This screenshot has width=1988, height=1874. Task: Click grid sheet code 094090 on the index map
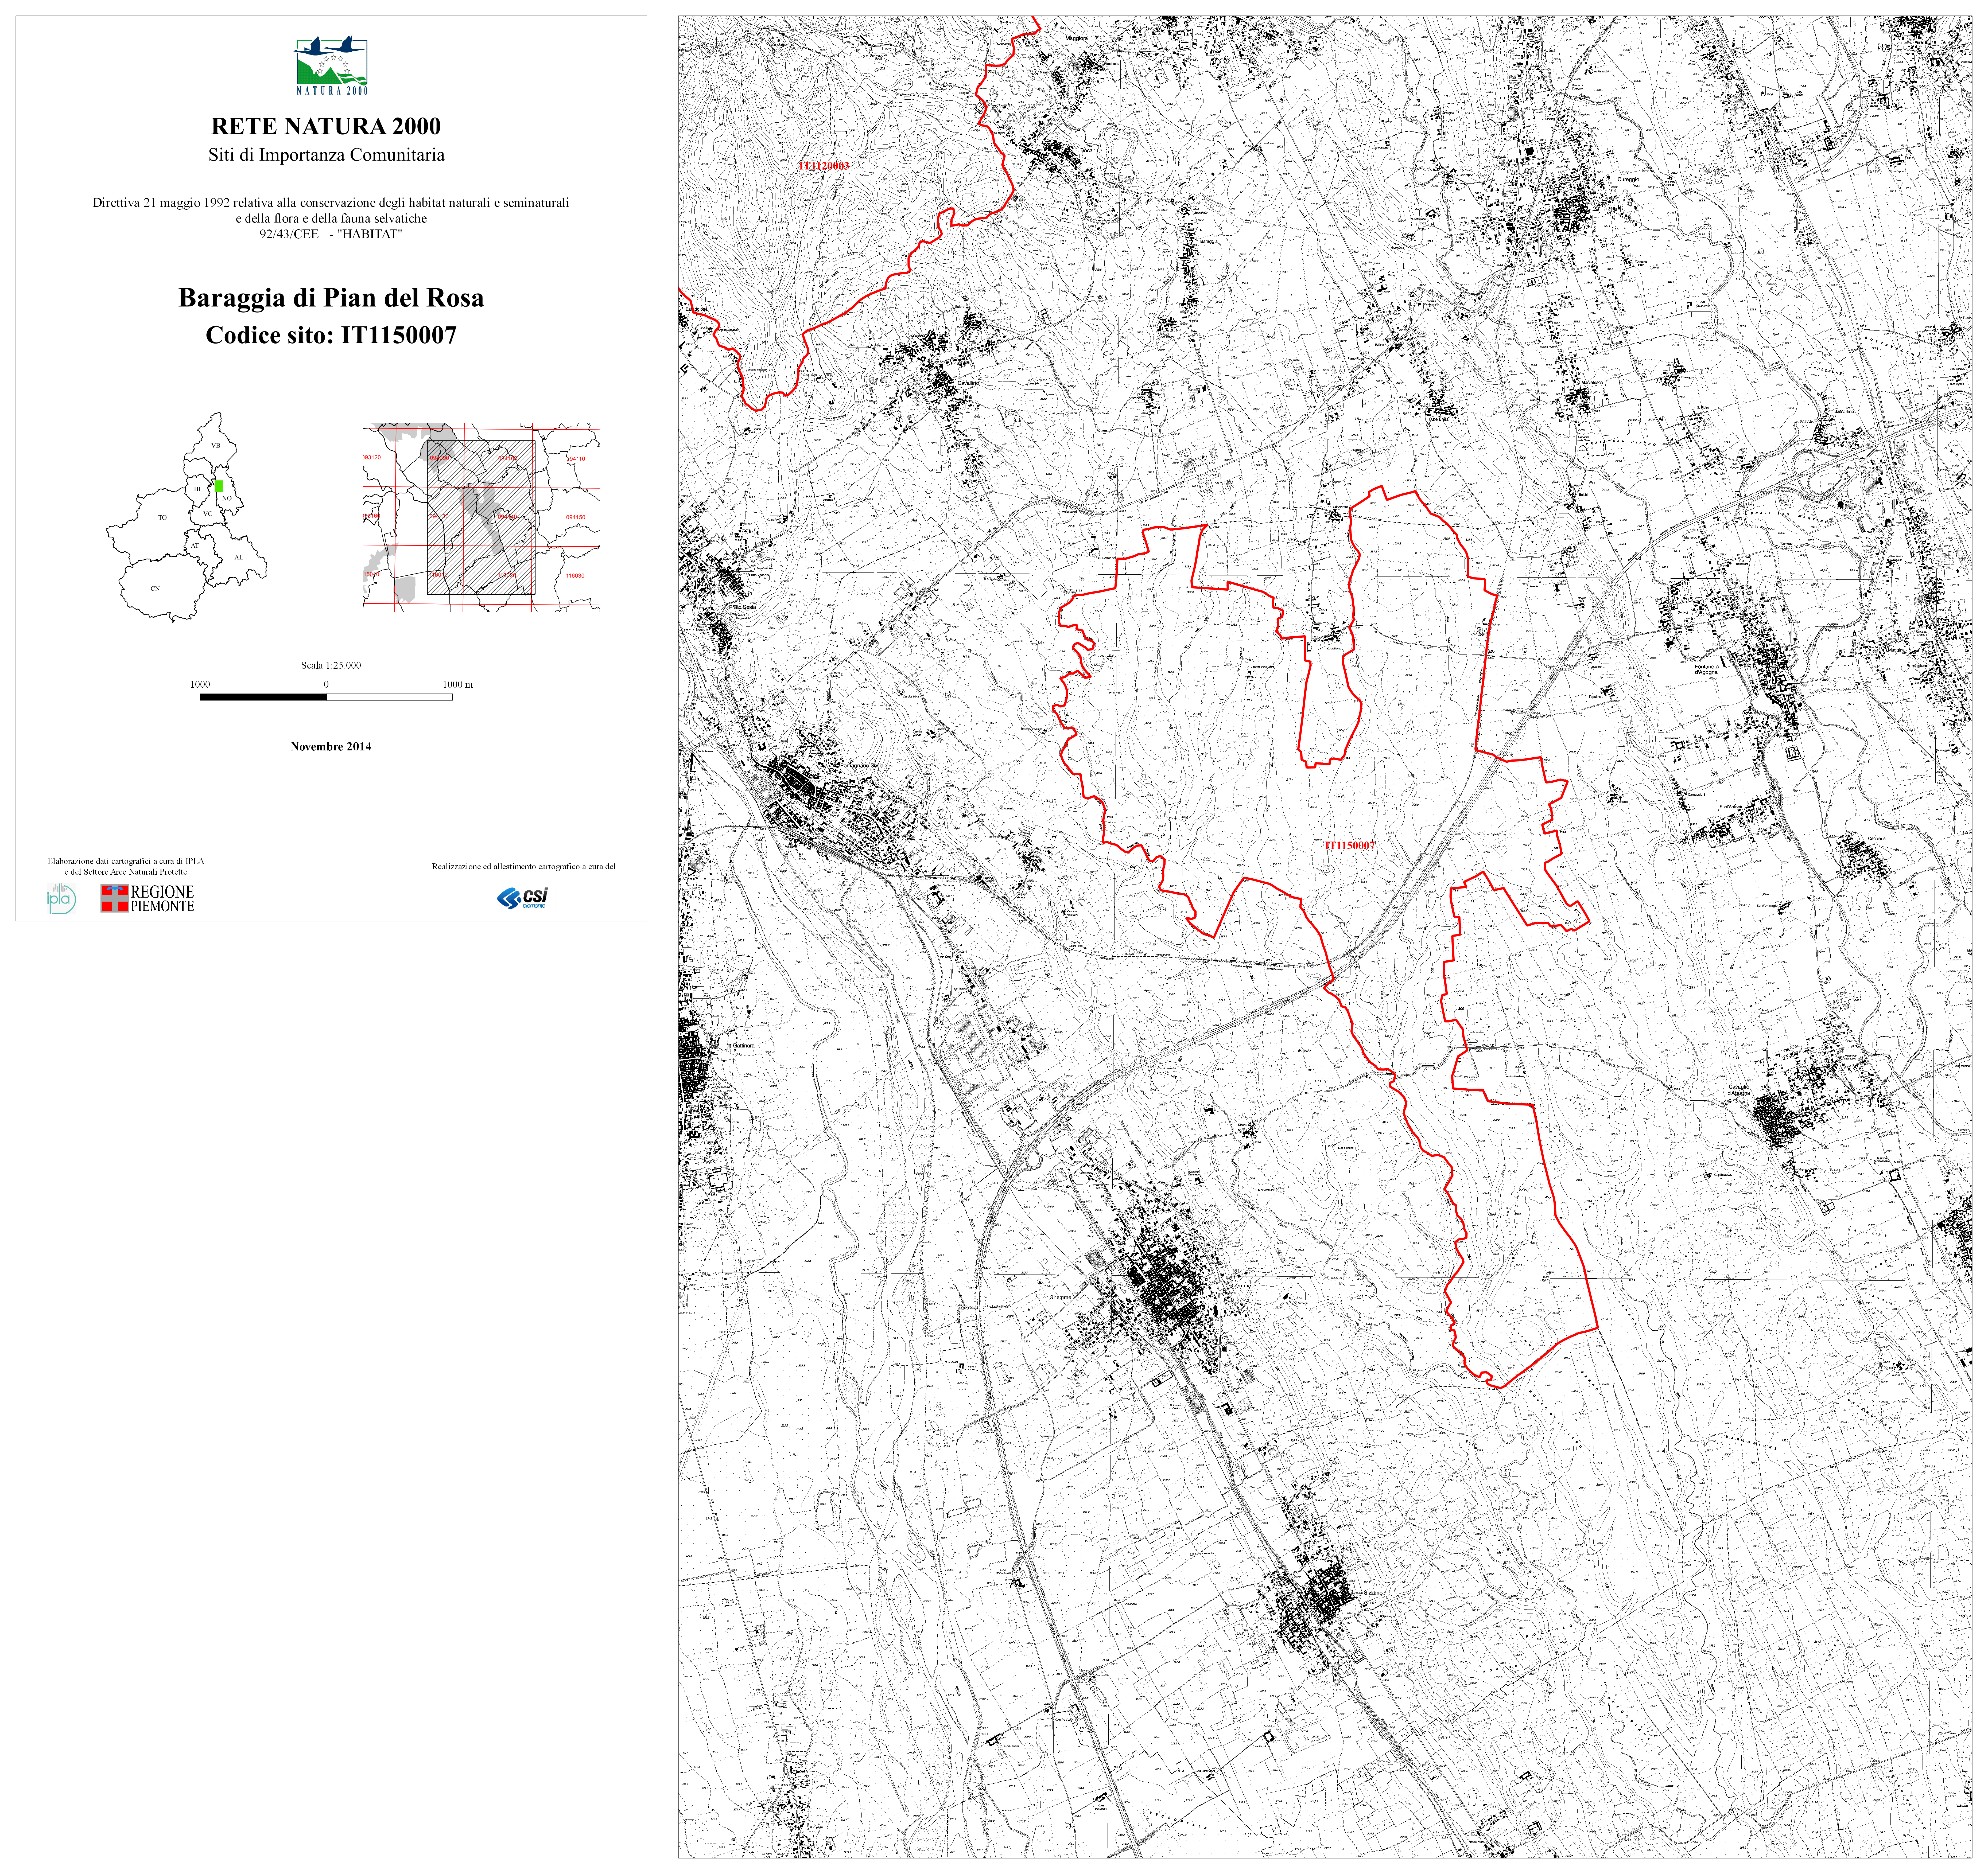point(440,458)
